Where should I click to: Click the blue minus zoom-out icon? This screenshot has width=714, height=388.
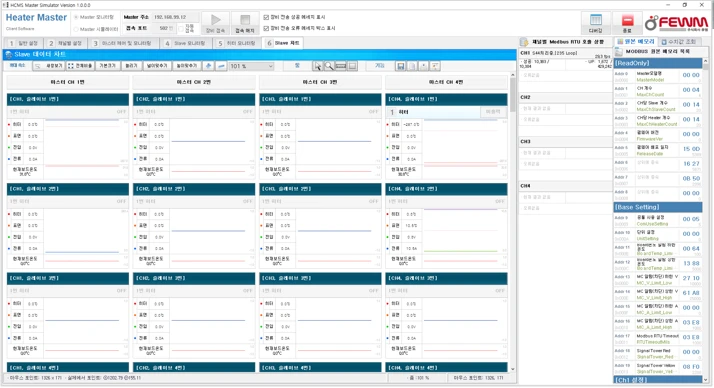coord(221,66)
